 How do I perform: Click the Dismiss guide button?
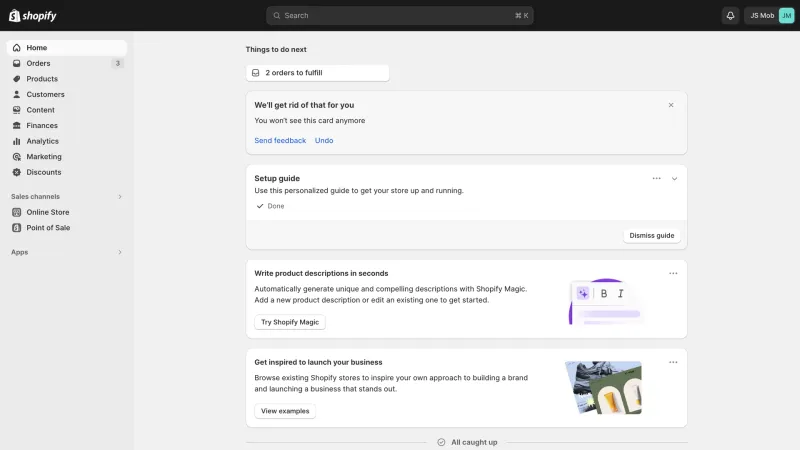(652, 236)
